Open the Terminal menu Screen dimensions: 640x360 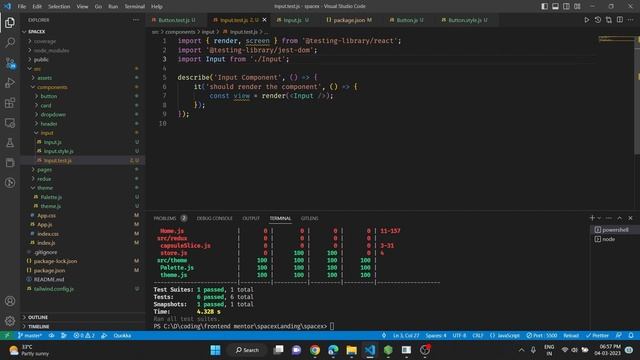(134, 7)
